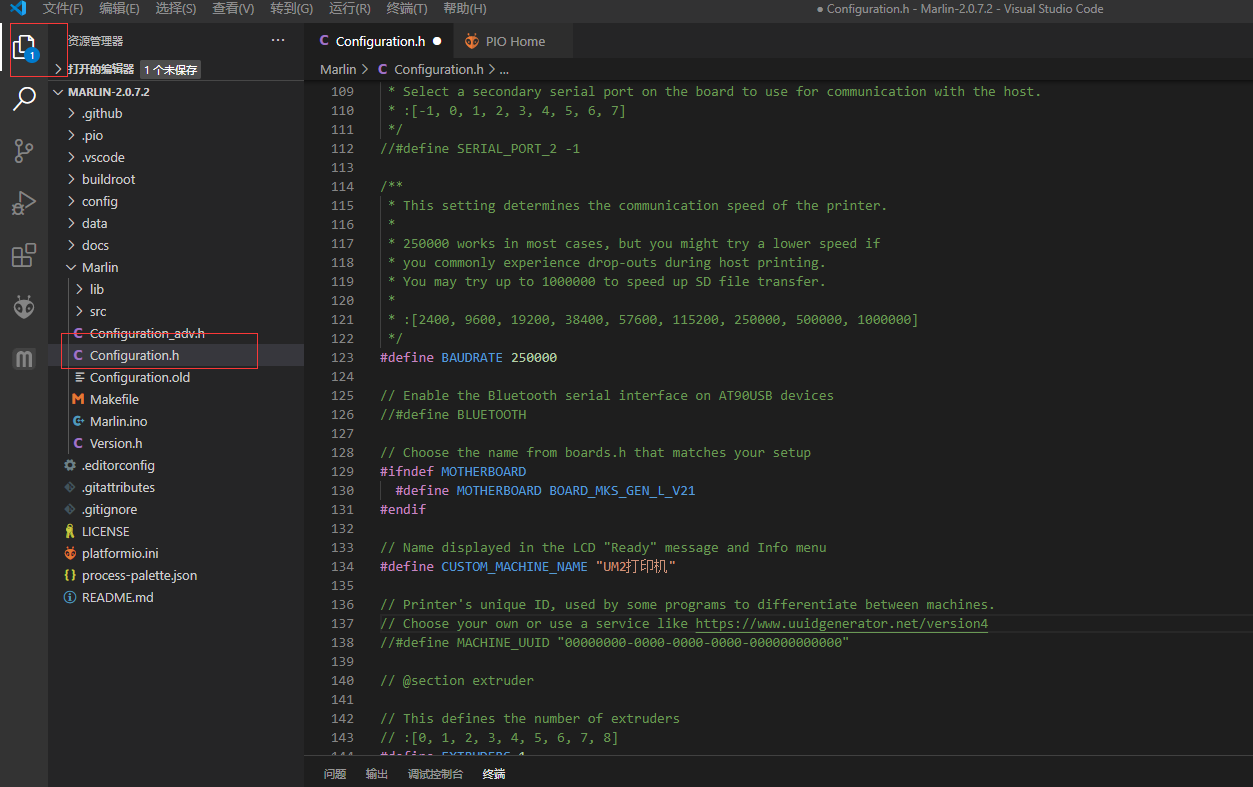This screenshot has height=787, width=1253.
Task: Expand the .github folder
Action: click(105, 113)
